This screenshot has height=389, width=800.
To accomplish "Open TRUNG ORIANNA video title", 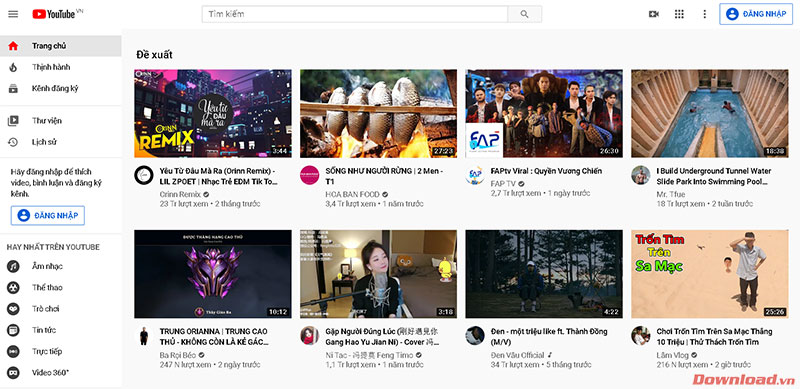I will 214,336.
